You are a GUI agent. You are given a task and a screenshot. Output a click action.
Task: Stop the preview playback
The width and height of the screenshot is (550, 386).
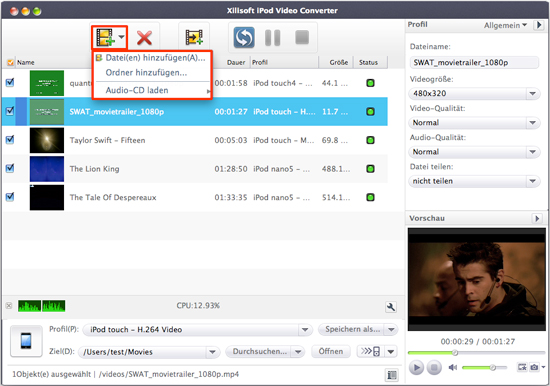(x=434, y=367)
